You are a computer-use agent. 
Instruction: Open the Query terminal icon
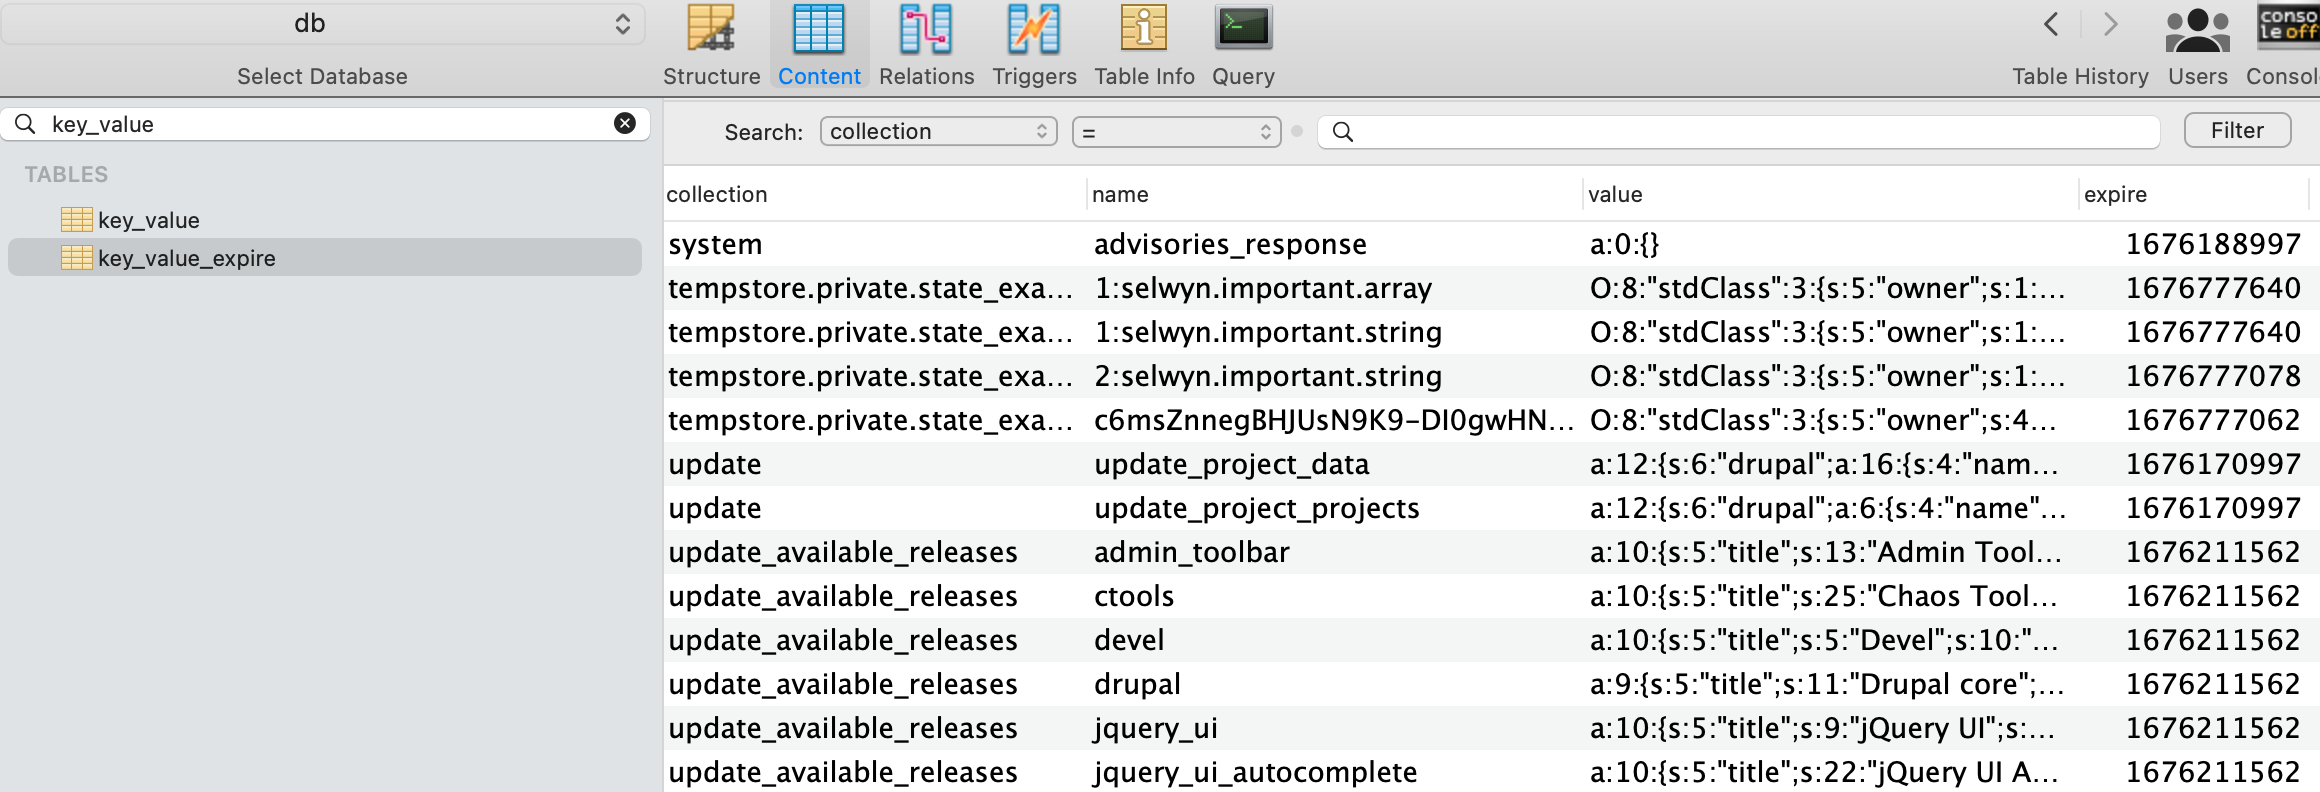(1243, 28)
